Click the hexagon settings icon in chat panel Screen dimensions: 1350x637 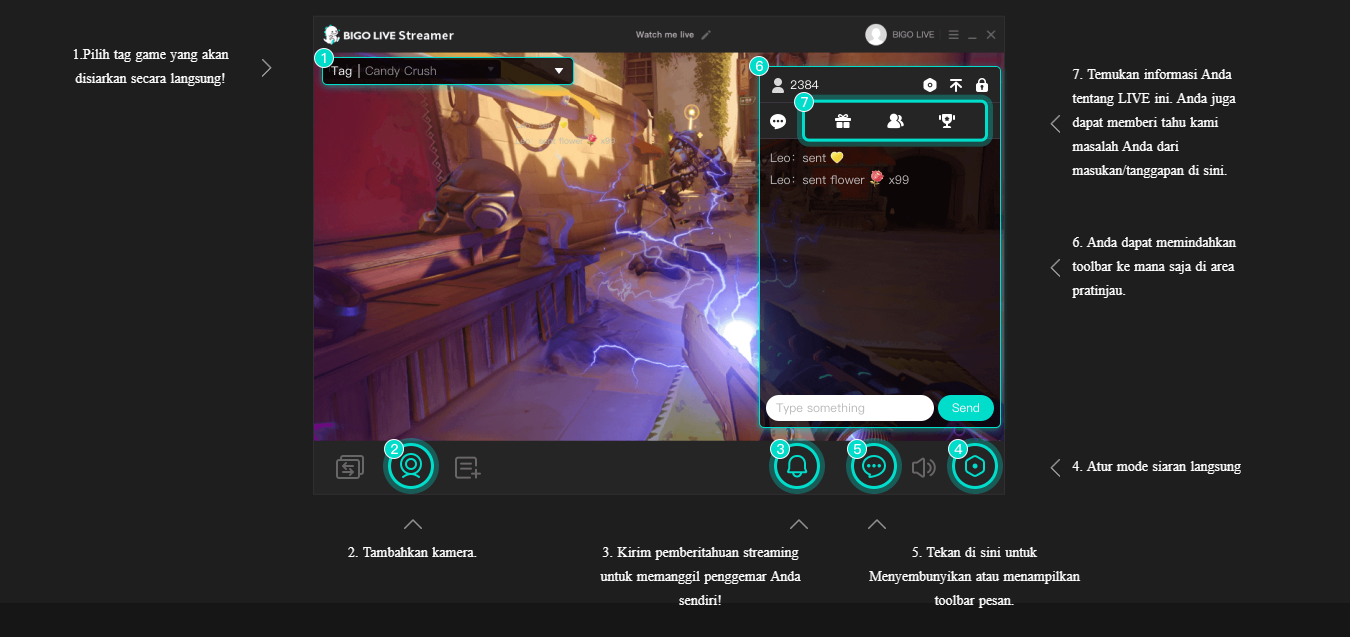930,85
